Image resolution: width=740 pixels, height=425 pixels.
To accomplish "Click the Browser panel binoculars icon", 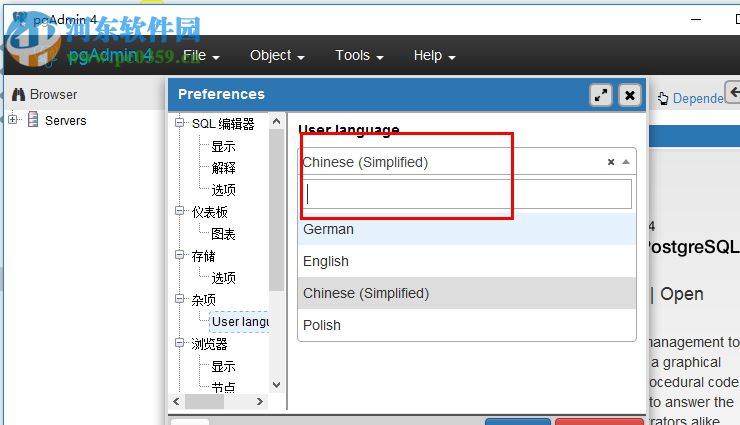I will pos(18,94).
